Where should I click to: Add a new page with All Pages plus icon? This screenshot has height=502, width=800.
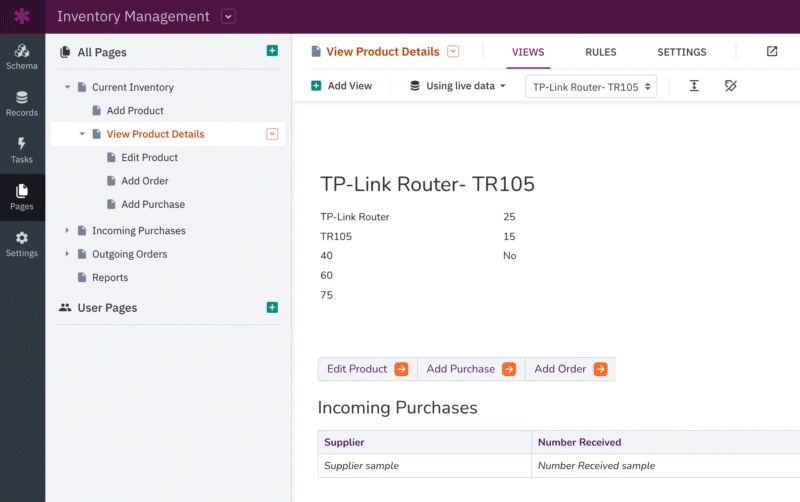(x=272, y=51)
